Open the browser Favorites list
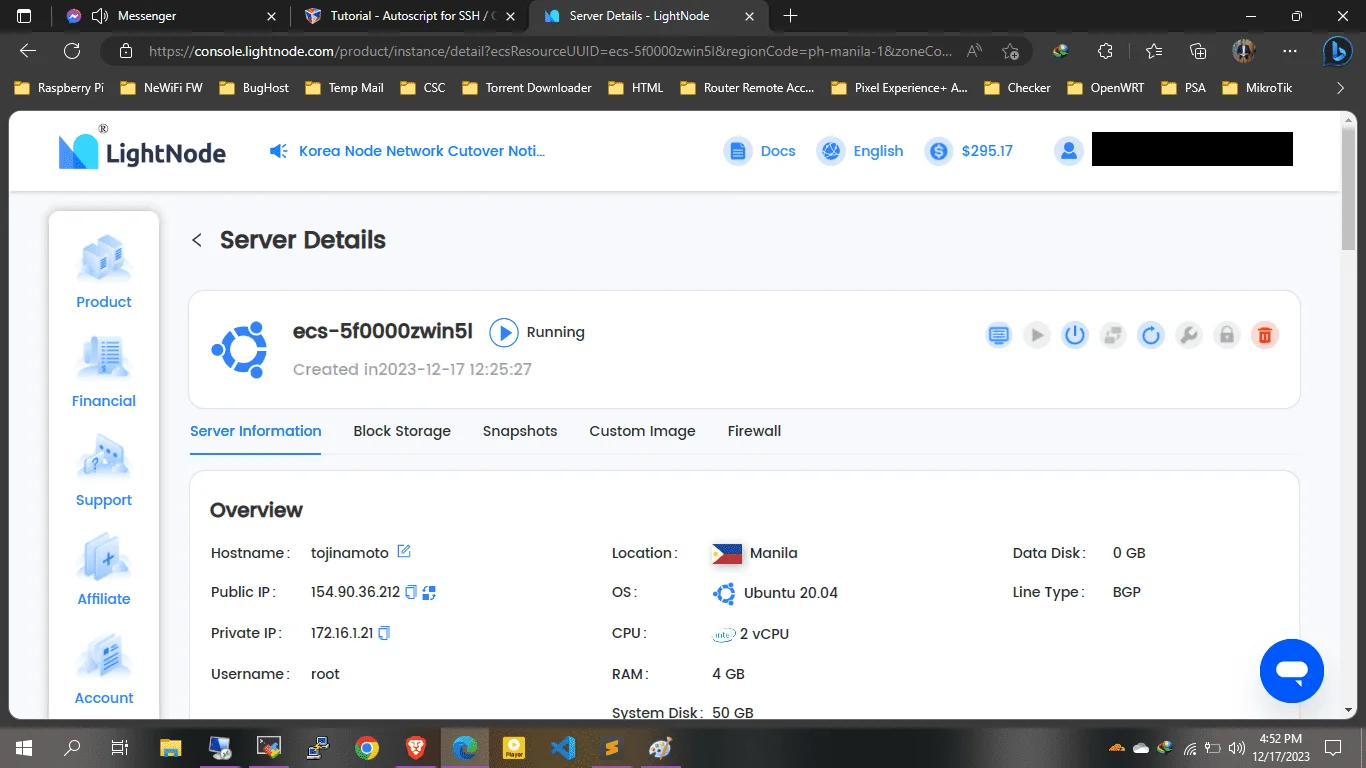1366x768 pixels. coord(1154,51)
